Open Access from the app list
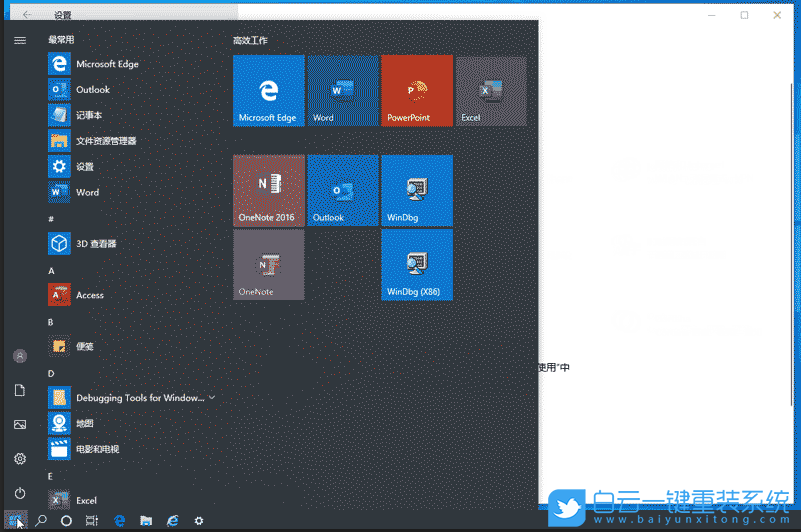801x532 pixels. 90,295
